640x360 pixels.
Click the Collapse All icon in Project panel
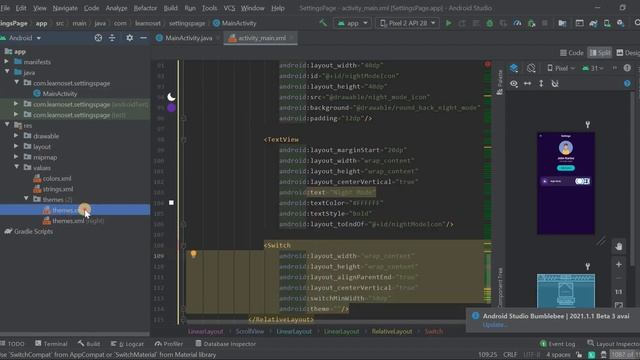click(x=112, y=38)
